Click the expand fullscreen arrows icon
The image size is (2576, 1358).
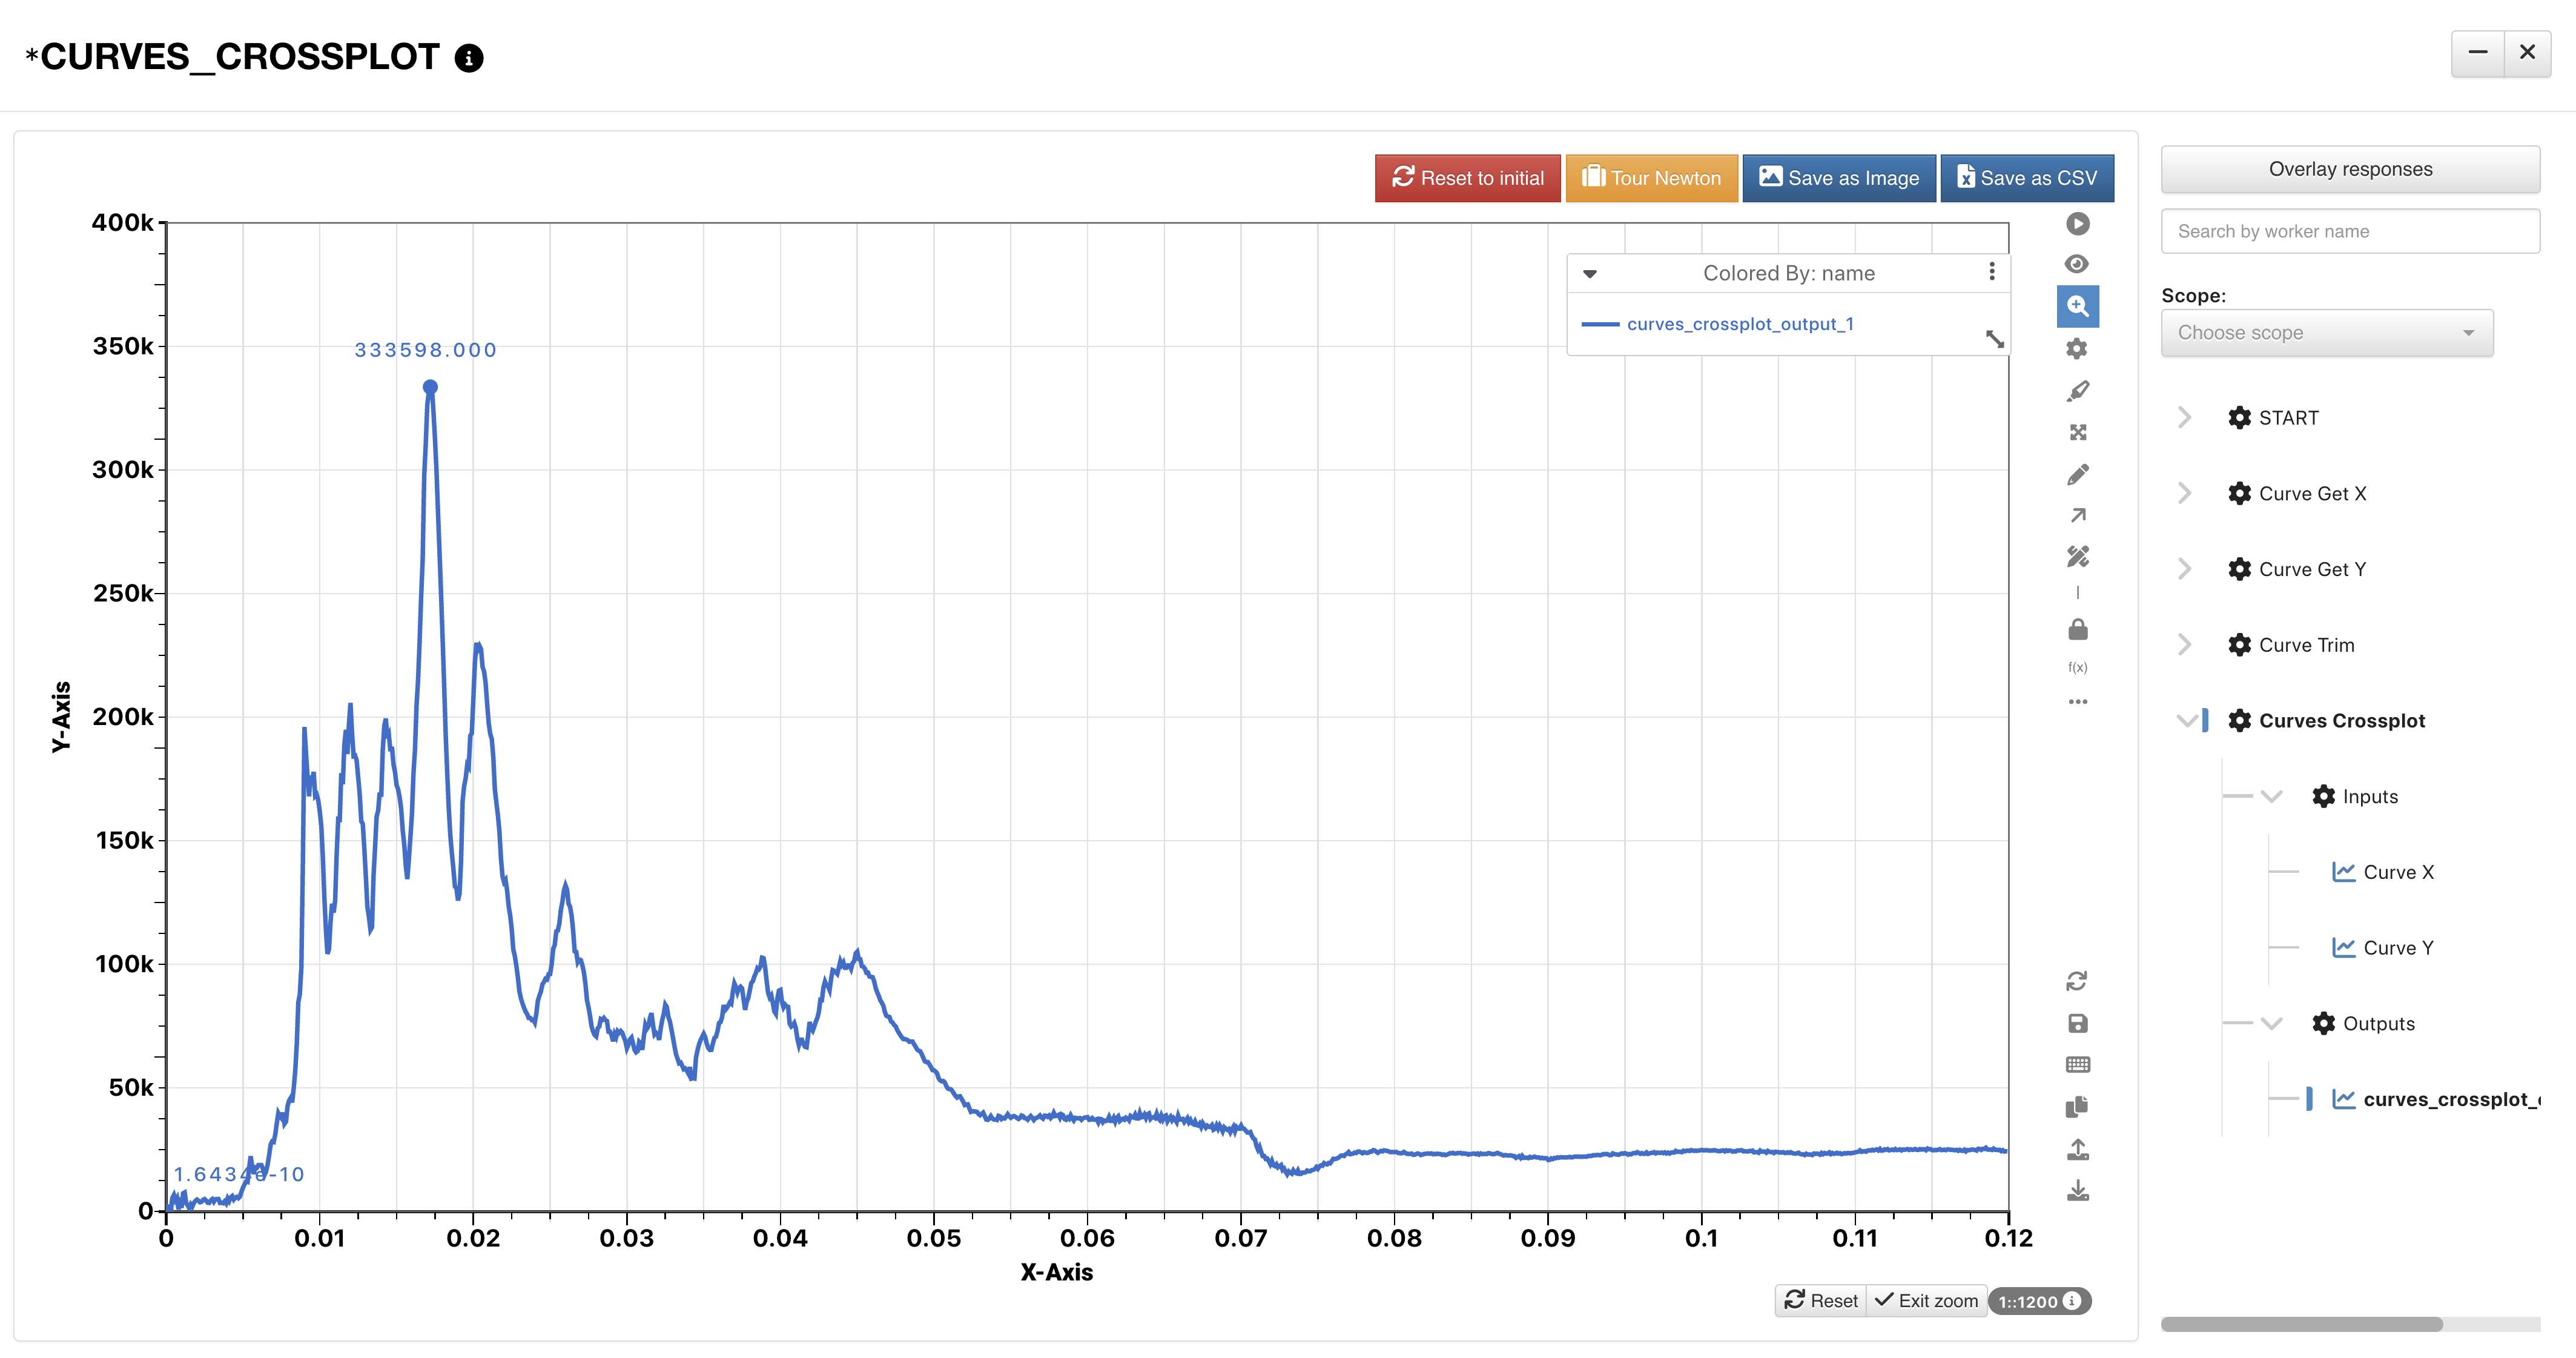coord(2077,432)
